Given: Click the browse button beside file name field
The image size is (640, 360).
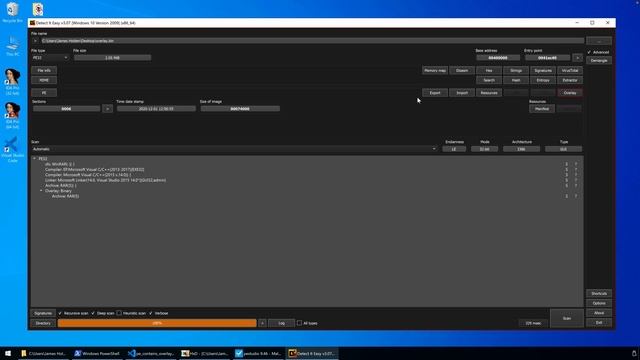Looking at the screenshot, I should pos(599,41).
